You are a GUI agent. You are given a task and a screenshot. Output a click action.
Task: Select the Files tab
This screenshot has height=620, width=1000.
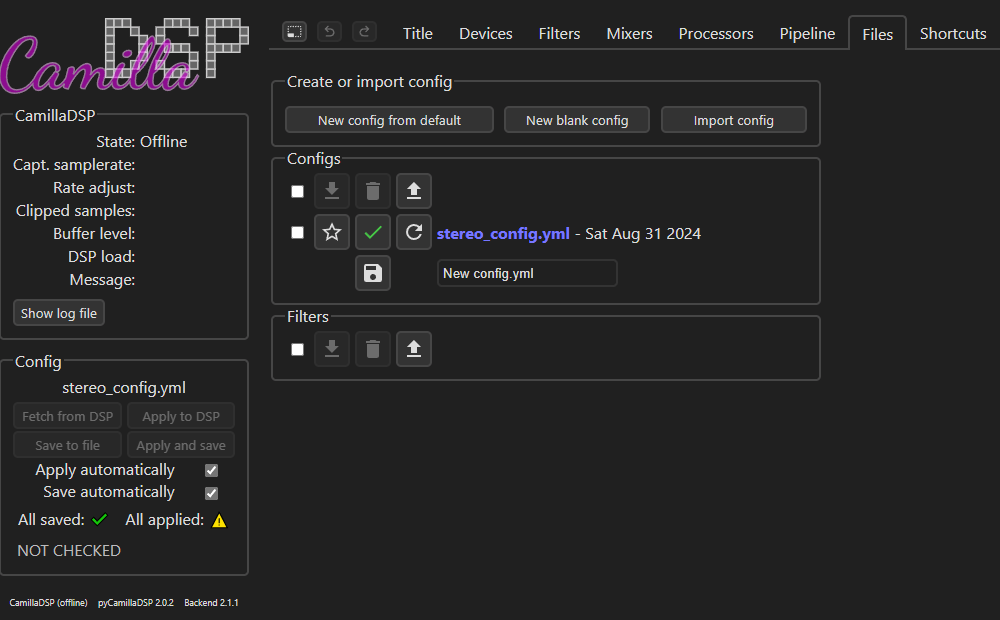pyautogui.click(x=878, y=34)
